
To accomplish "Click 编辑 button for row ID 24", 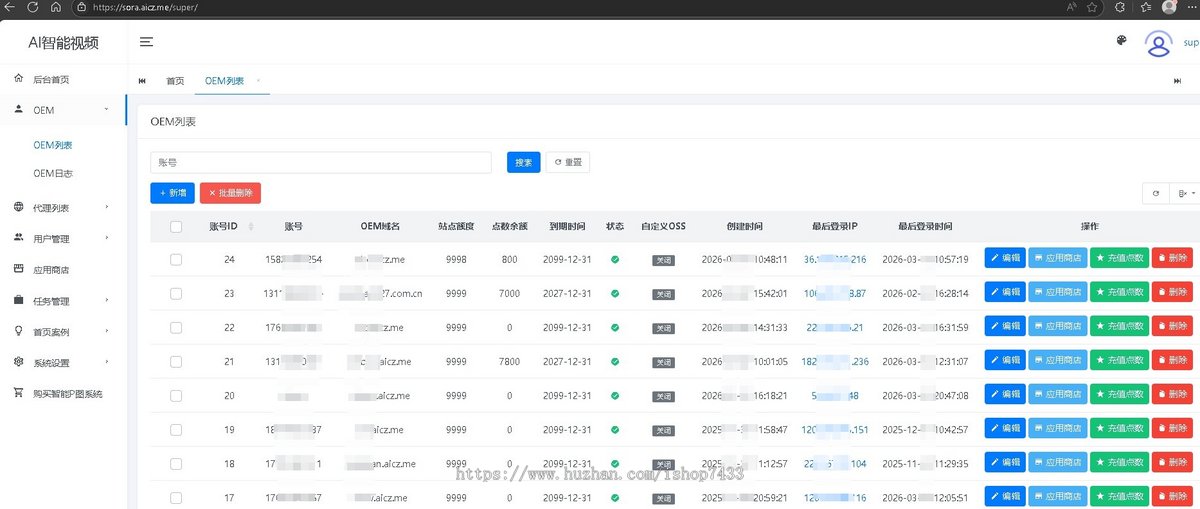I will (x=1005, y=260).
